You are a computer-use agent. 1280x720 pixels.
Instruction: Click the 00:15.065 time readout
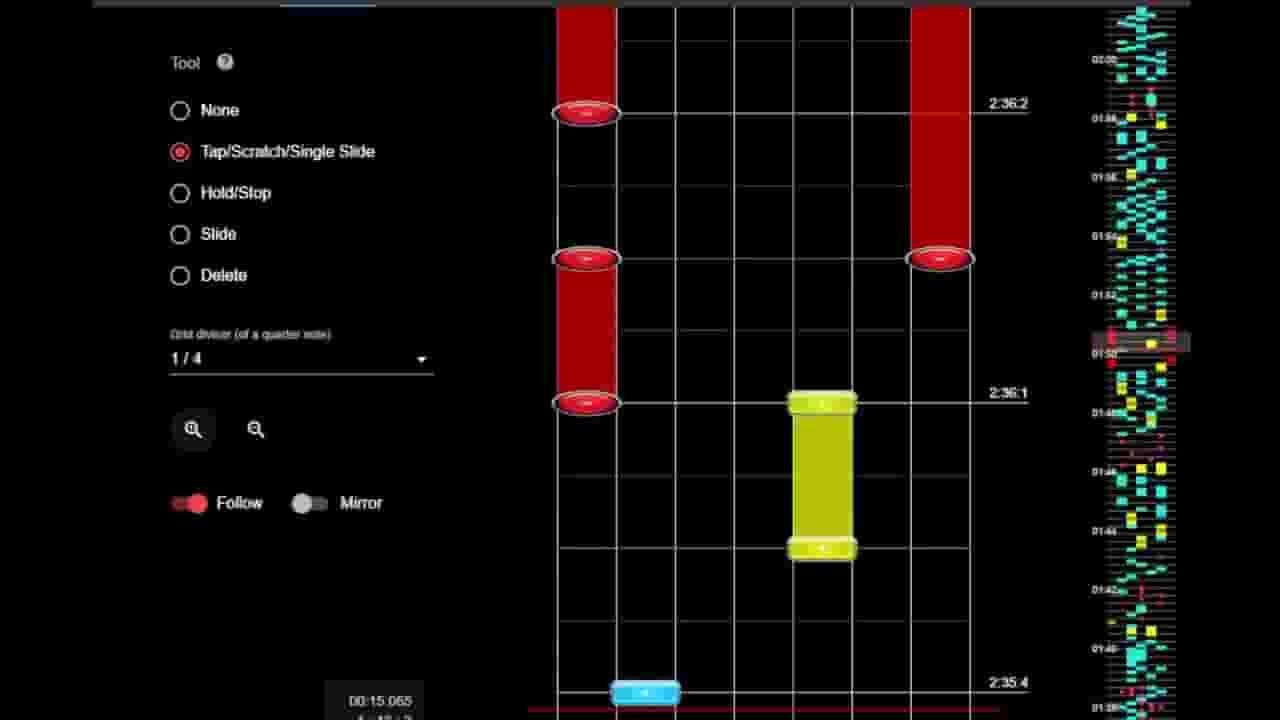click(x=380, y=701)
